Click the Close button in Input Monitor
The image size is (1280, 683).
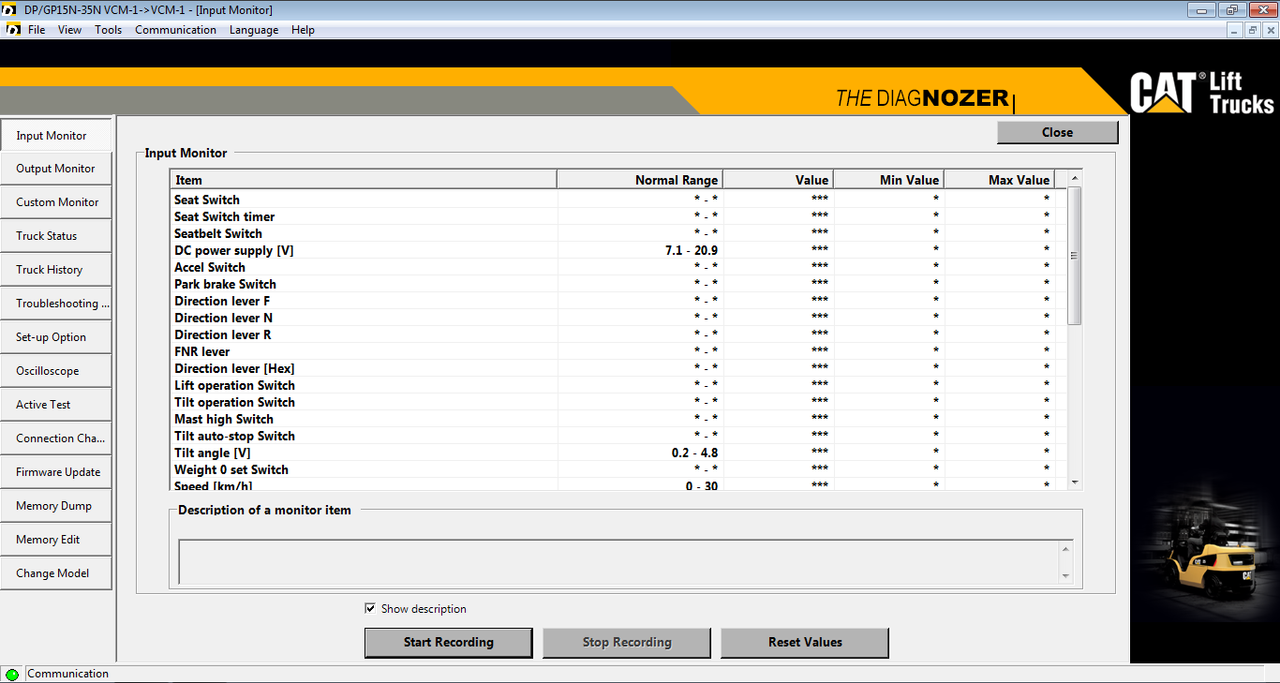pyautogui.click(x=1057, y=132)
